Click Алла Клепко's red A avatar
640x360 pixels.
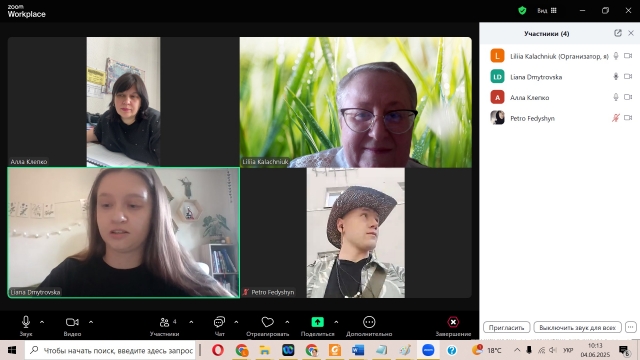click(x=497, y=97)
